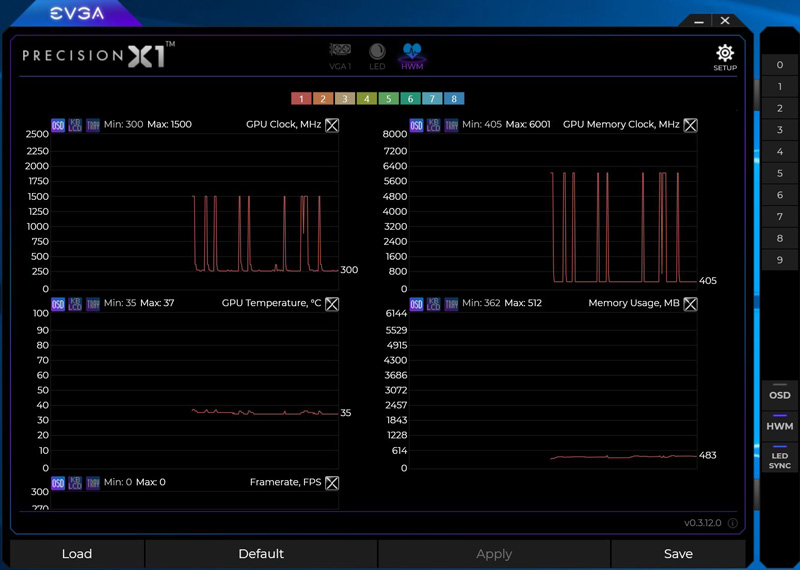800x570 pixels.
Task: Toggle TRAY icon for Memory Usage graph
Action: pyautogui.click(x=451, y=304)
